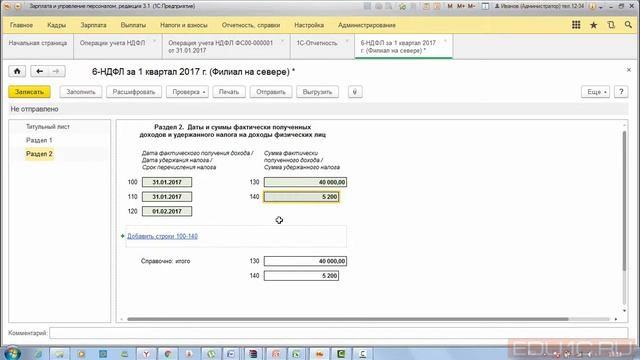This screenshot has height=360, width=640.
Task: Click the M+ button in title bar
Action: click(461, 6)
